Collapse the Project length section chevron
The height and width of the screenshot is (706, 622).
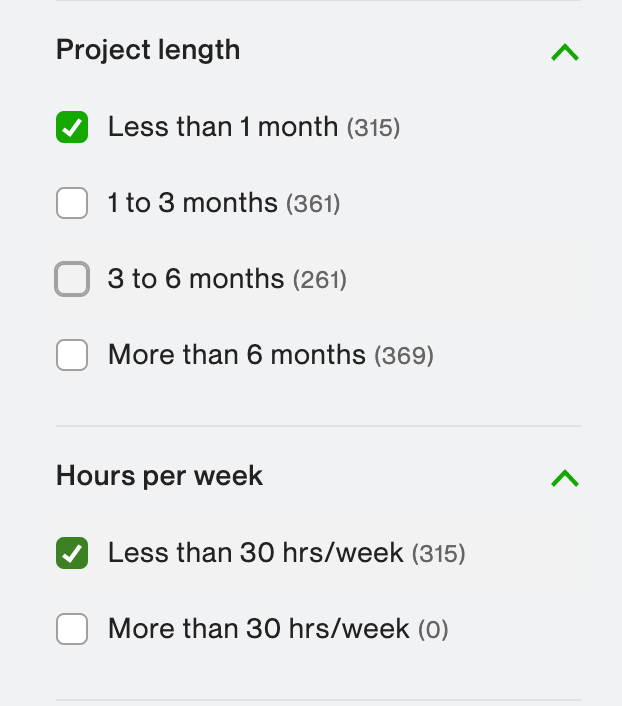click(565, 52)
